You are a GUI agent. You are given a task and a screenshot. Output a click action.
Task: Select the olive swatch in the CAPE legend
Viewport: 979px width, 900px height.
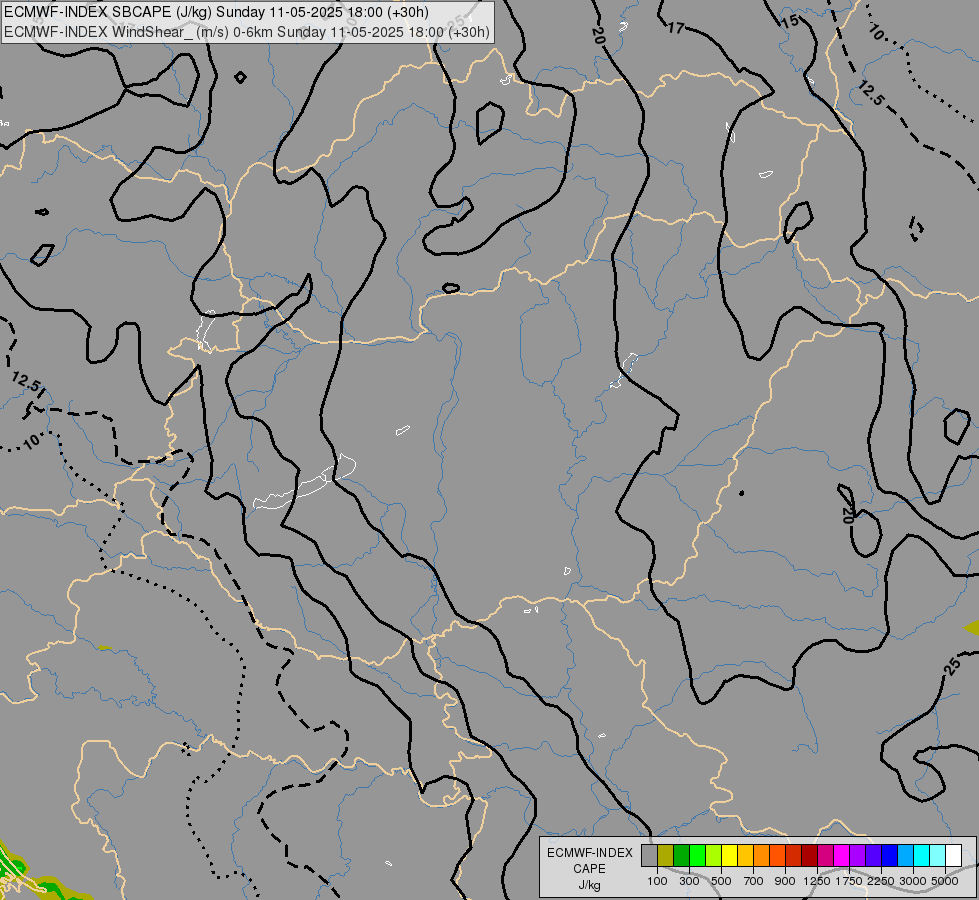[666, 856]
